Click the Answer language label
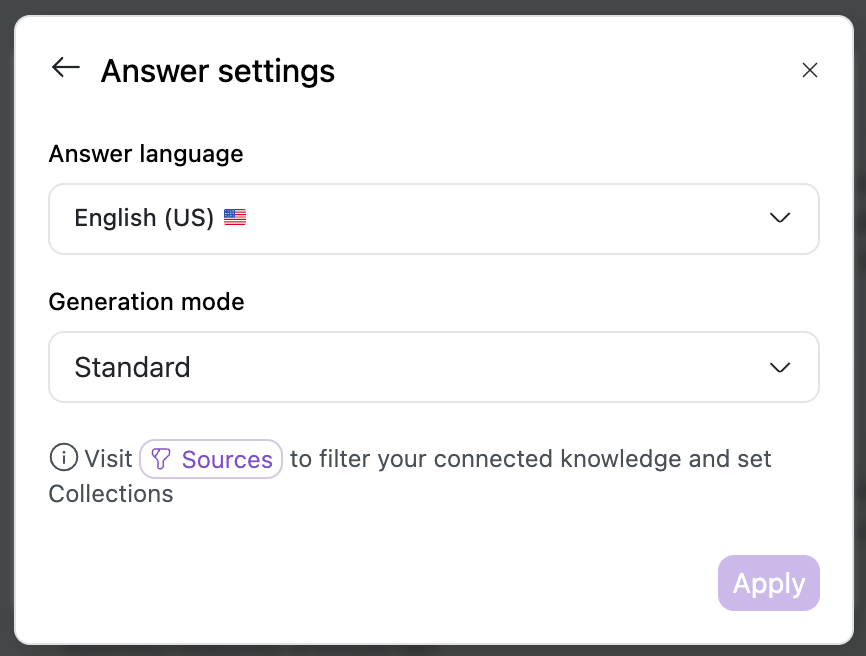This screenshot has height=656, width=866. point(146,153)
